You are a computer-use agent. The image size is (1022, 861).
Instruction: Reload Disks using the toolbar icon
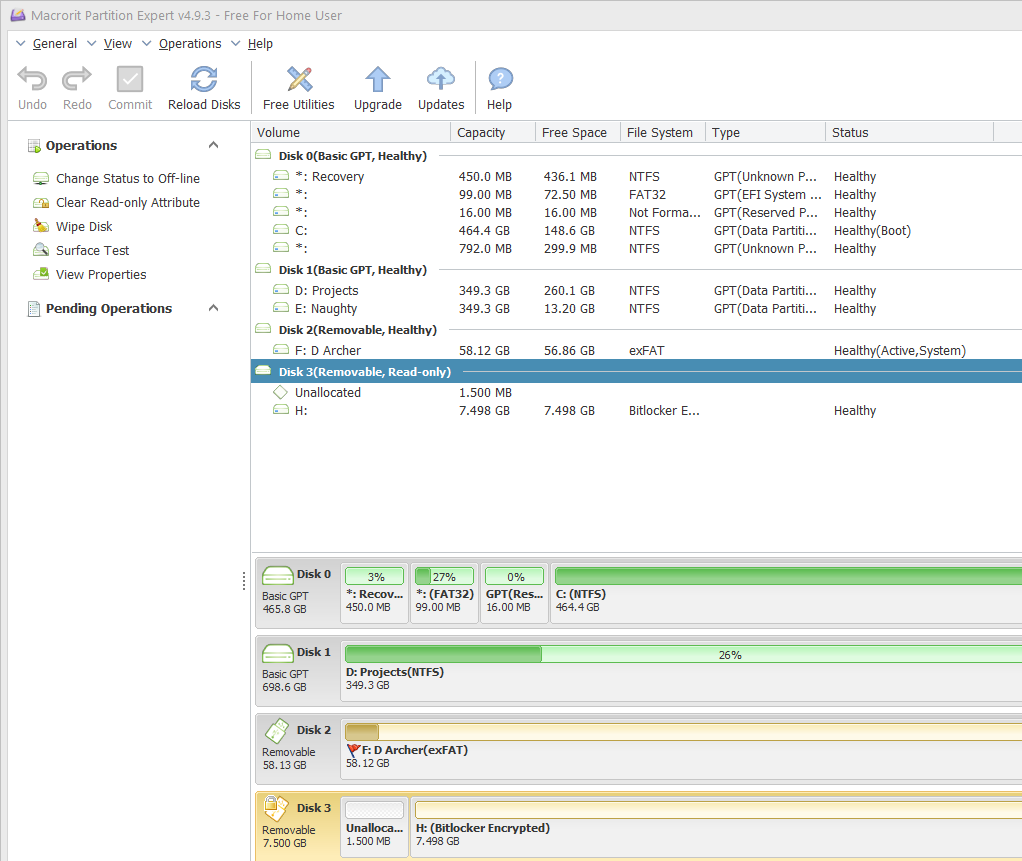[204, 79]
